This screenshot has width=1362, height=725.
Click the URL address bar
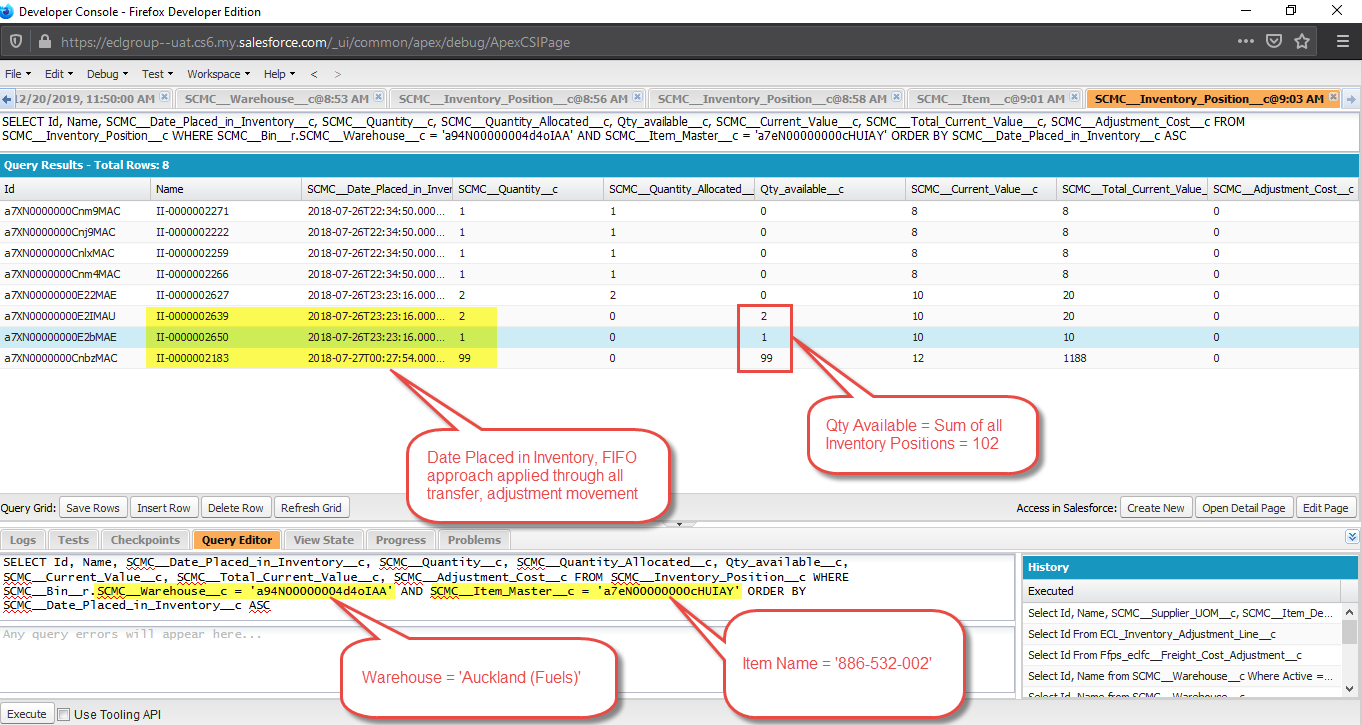(640, 42)
